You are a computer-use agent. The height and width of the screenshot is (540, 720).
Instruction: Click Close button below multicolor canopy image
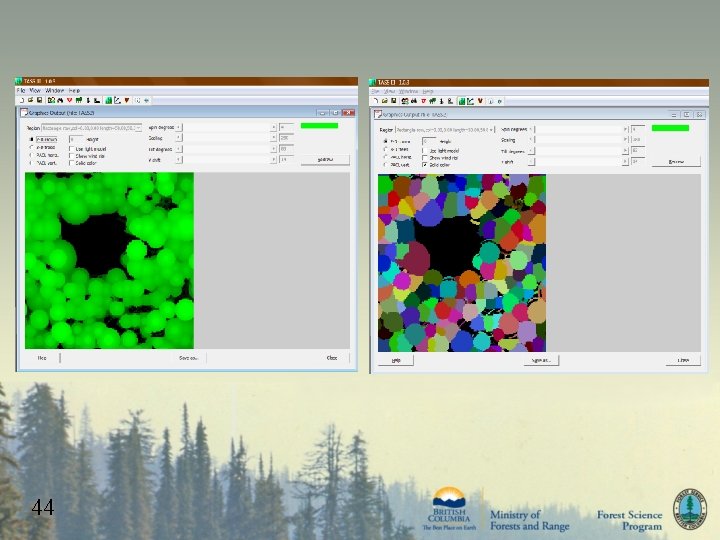click(x=683, y=360)
